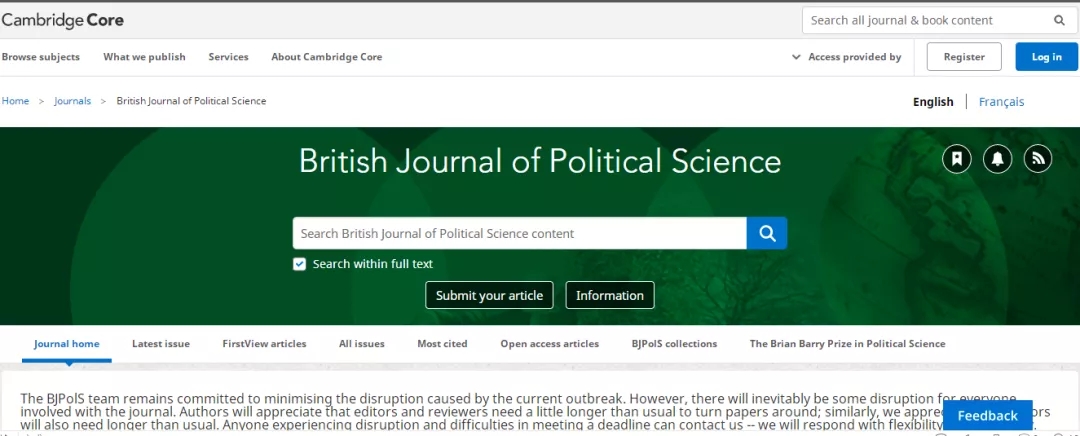This screenshot has height=436, width=1080.
Task: Expand the Access provided by dropdown
Action: click(846, 57)
